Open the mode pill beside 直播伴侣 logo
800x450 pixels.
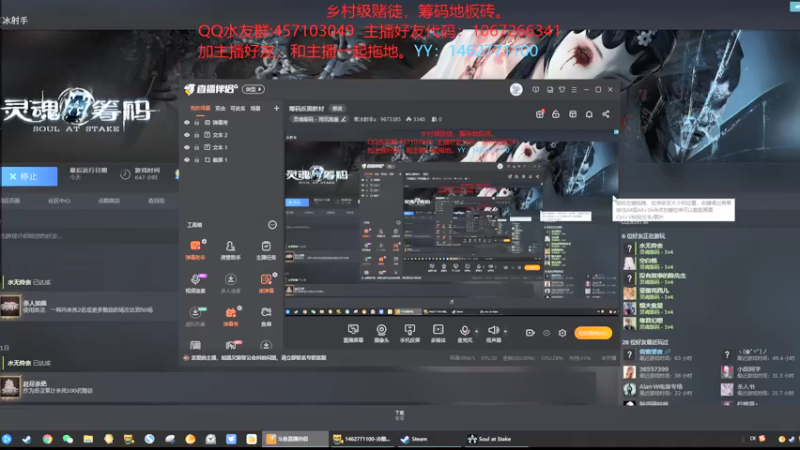[x=253, y=89]
